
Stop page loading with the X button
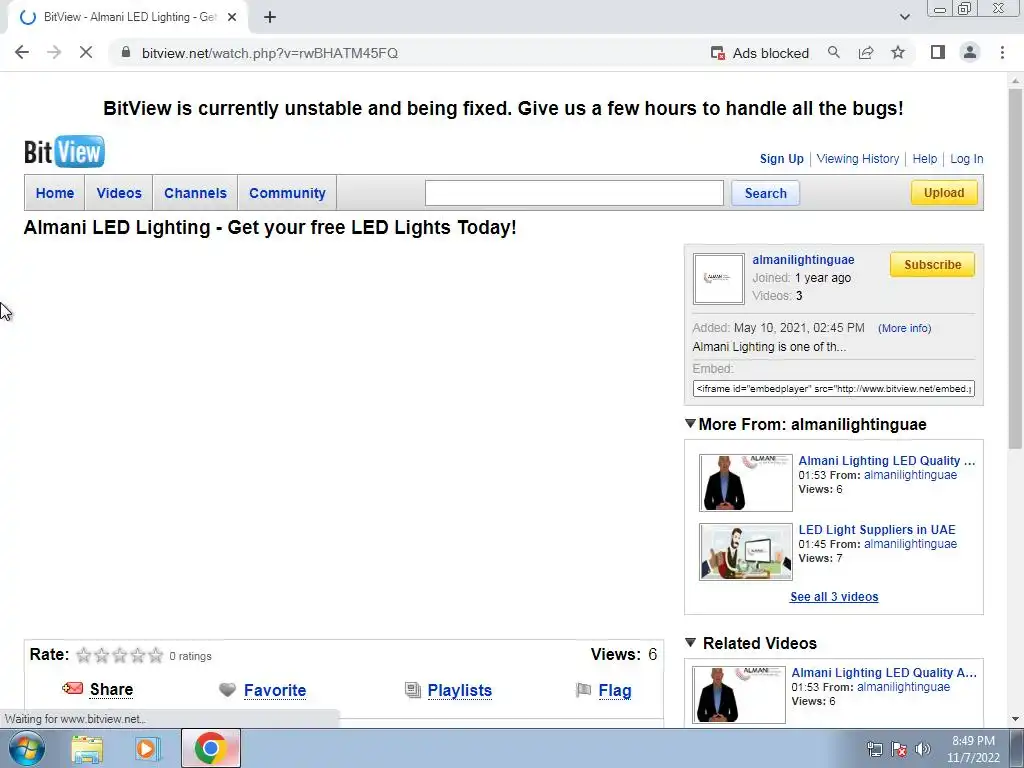click(x=86, y=53)
